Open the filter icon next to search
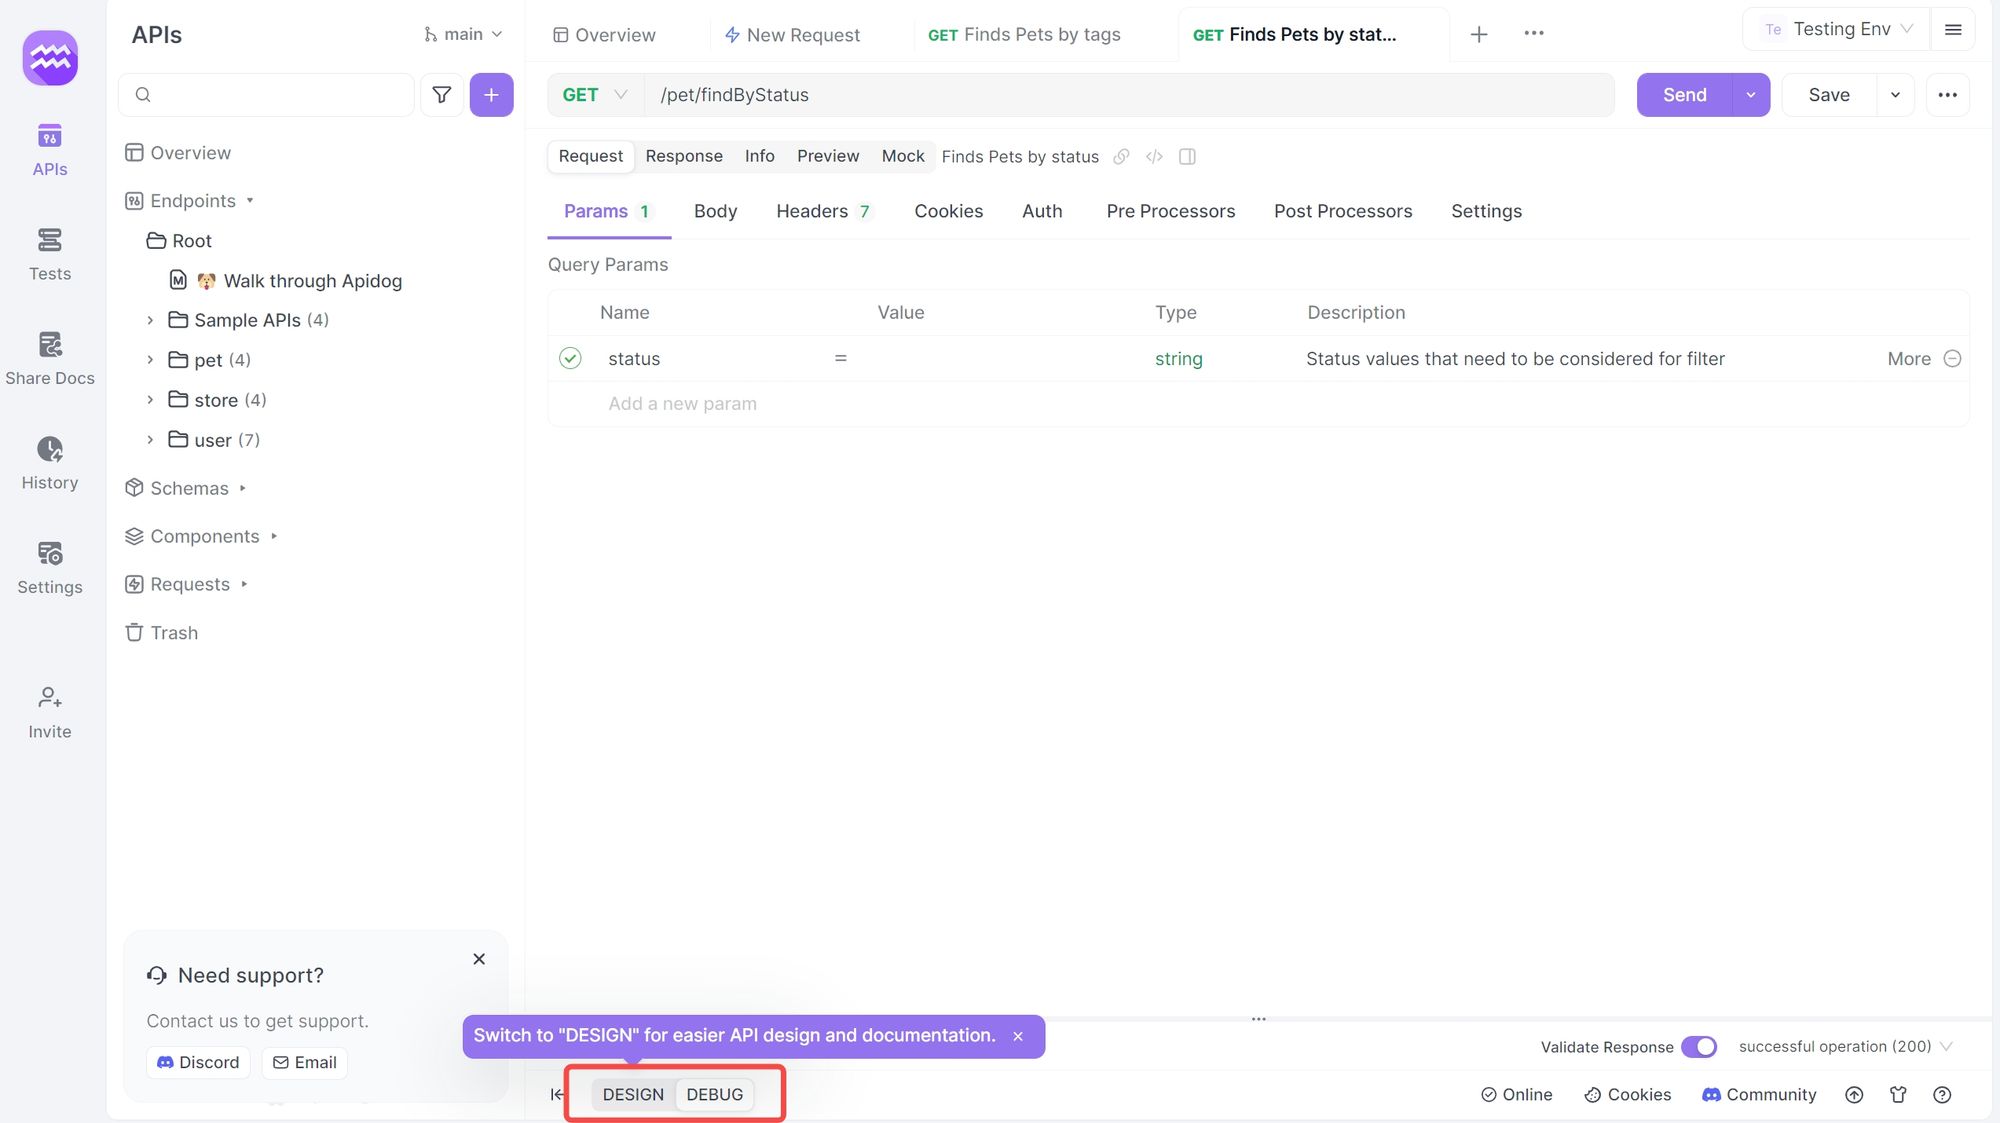2000x1123 pixels. (441, 95)
